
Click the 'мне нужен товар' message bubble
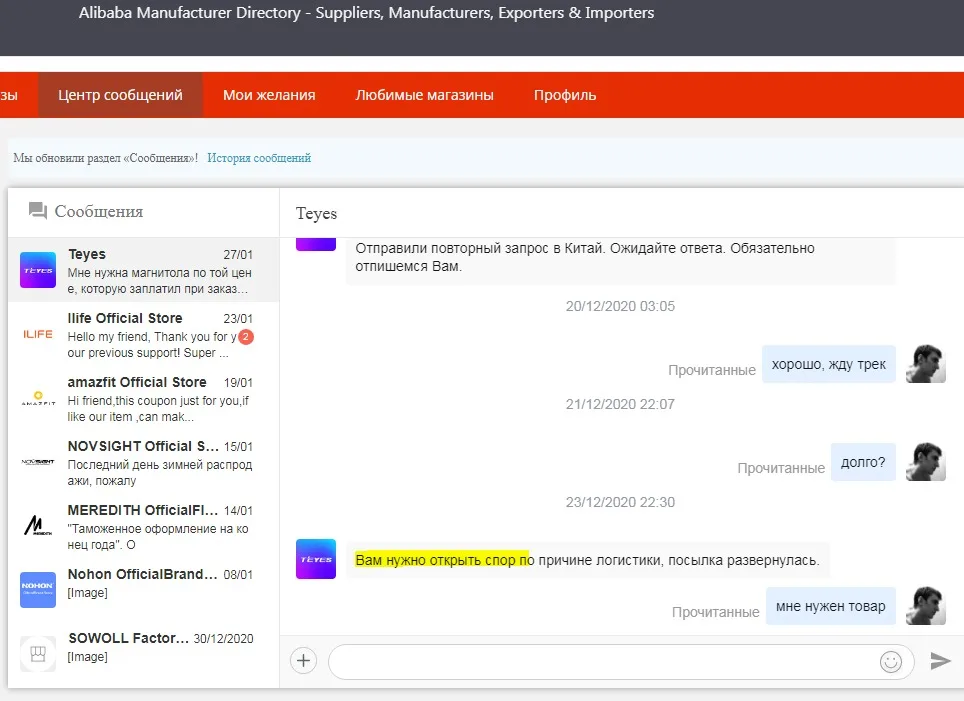tap(831, 606)
